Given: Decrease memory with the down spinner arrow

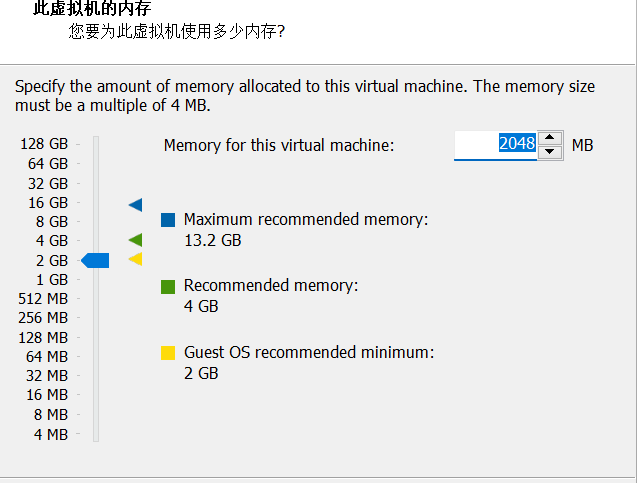Looking at the screenshot, I should [550, 152].
